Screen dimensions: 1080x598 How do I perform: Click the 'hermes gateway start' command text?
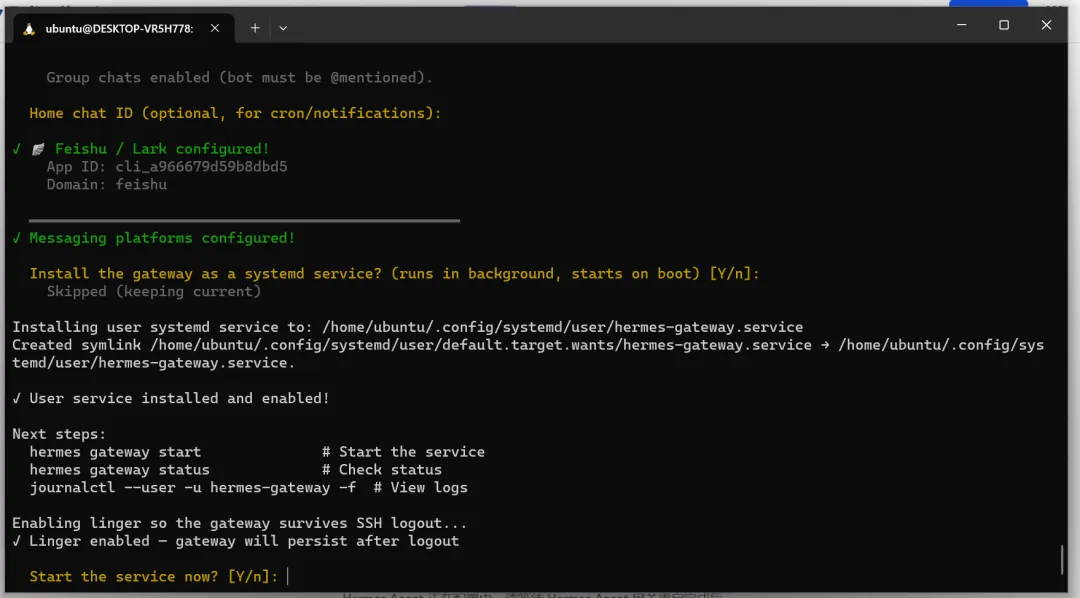(115, 452)
